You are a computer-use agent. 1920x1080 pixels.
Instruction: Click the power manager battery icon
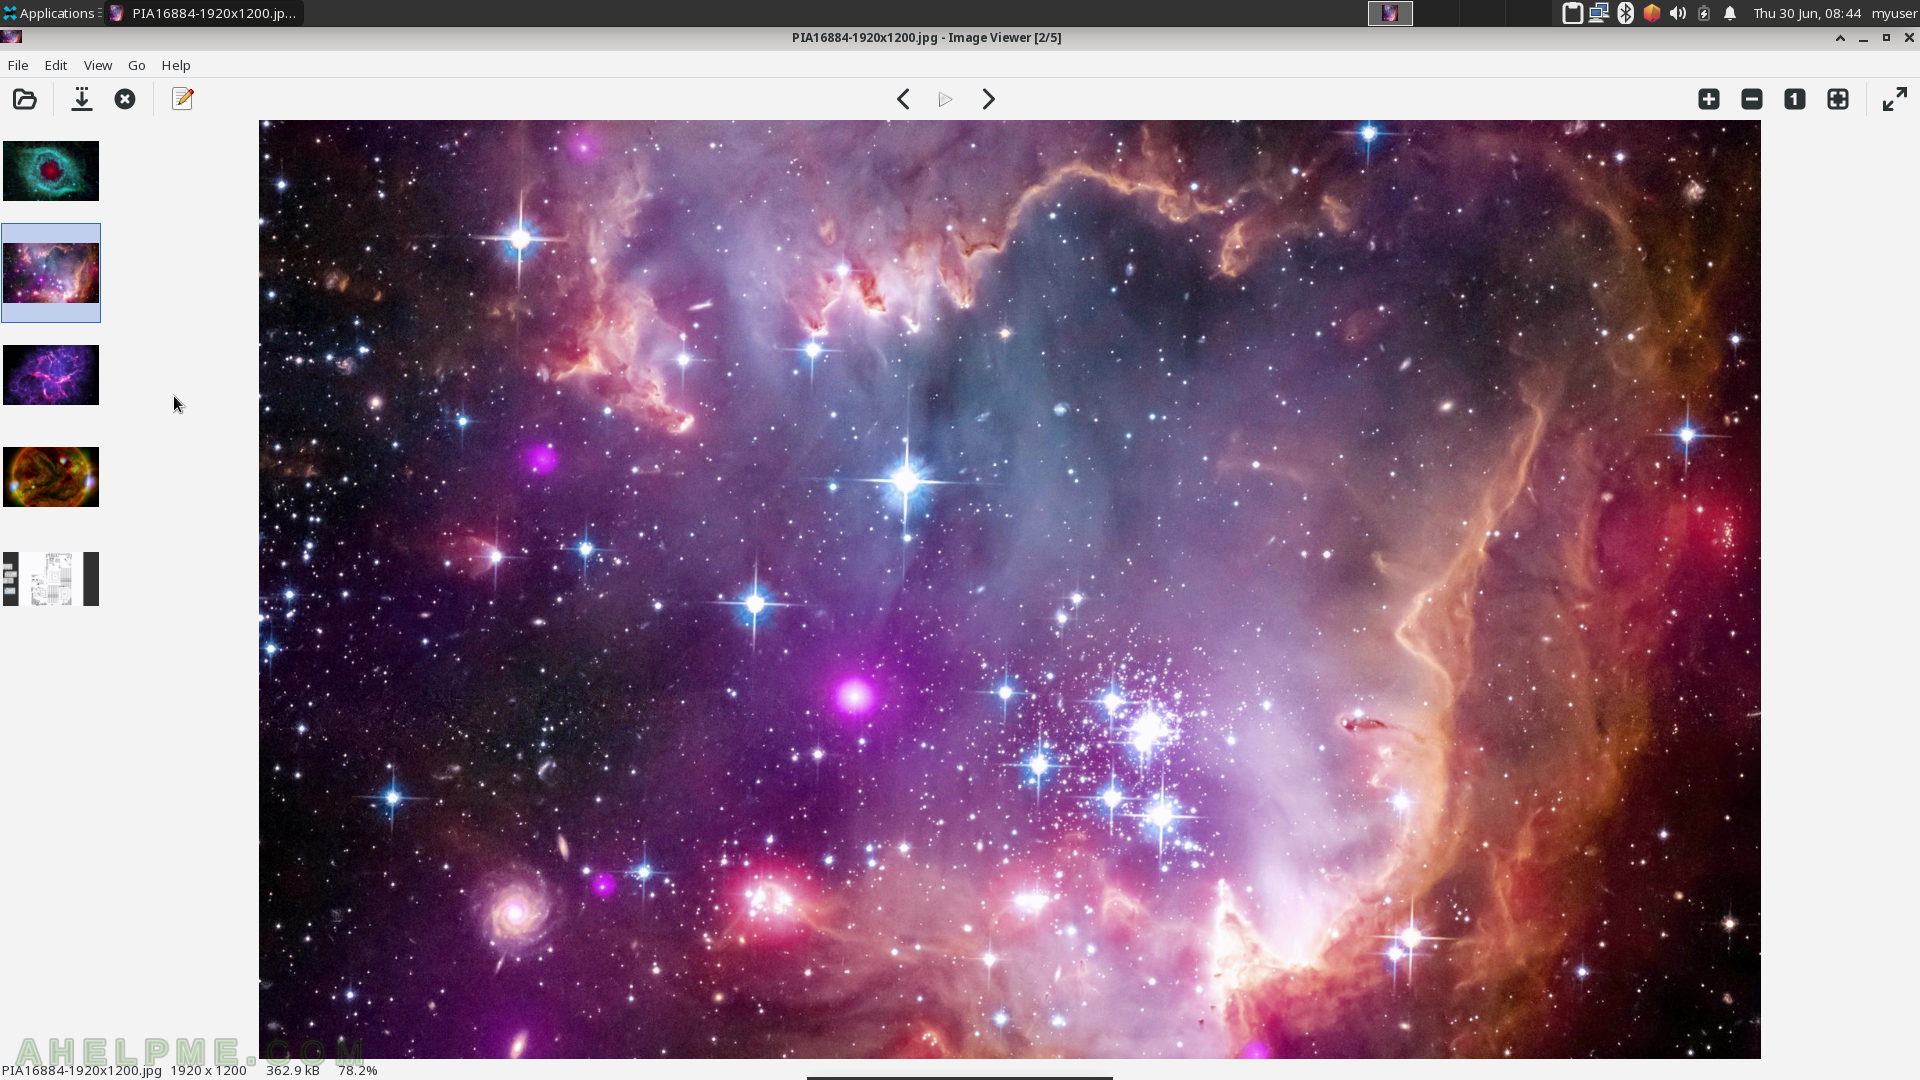pyautogui.click(x=1704, y=13)
